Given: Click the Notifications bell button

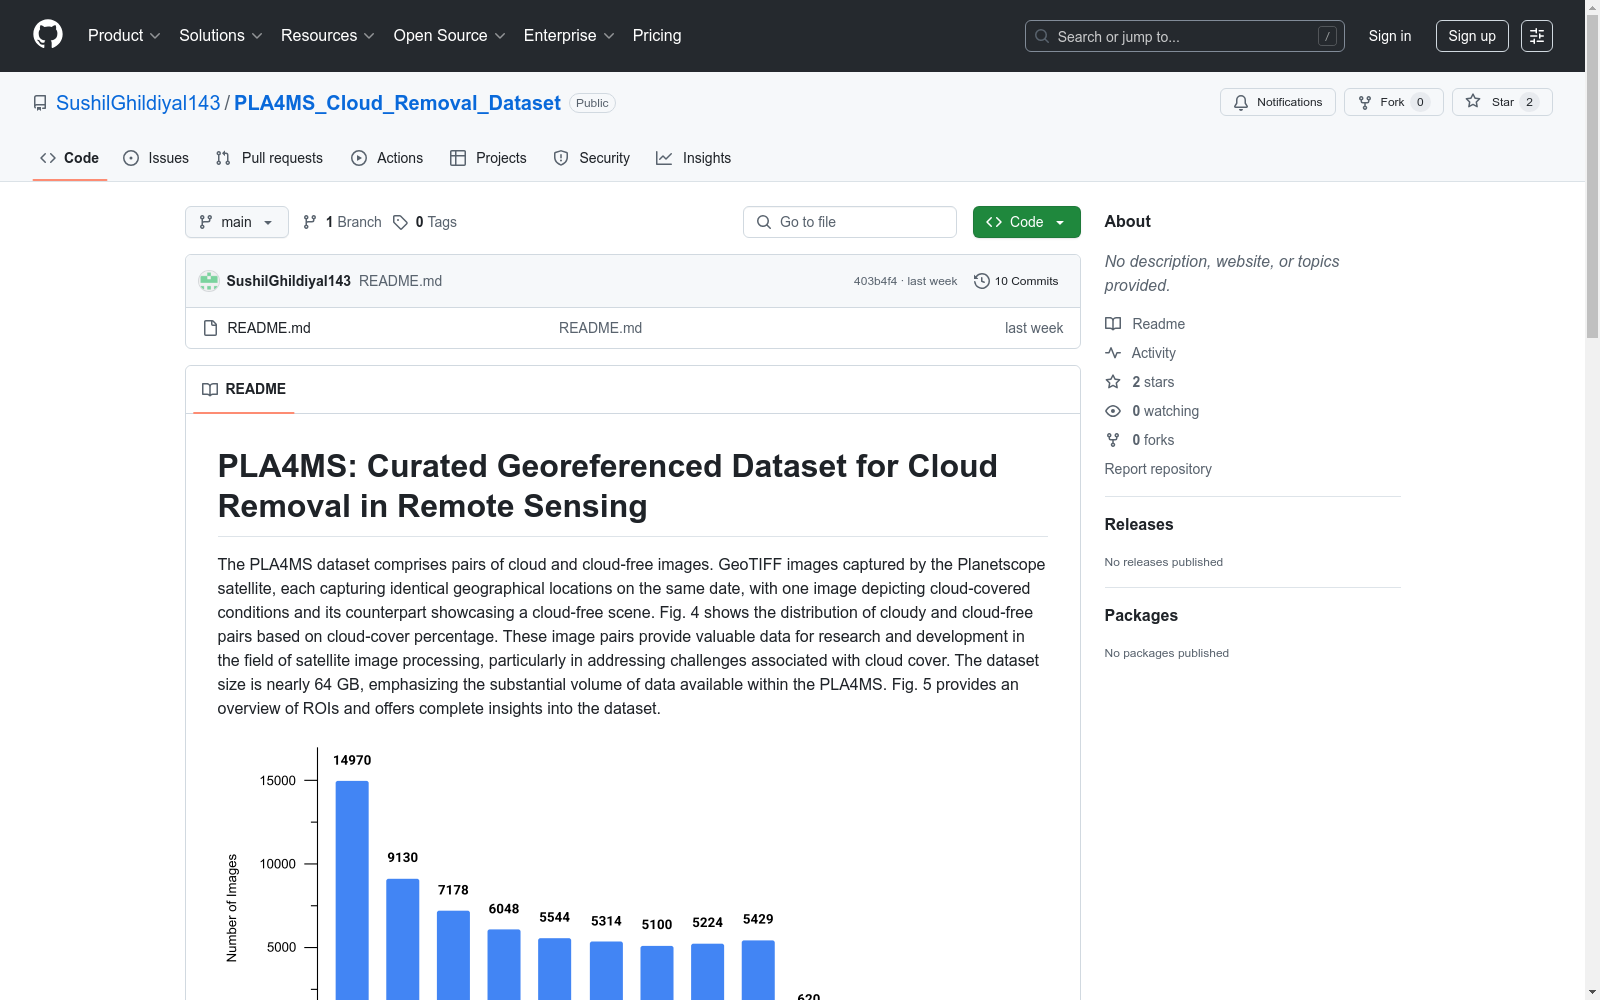Looking at the screenshot, I should coord(1277,102).
